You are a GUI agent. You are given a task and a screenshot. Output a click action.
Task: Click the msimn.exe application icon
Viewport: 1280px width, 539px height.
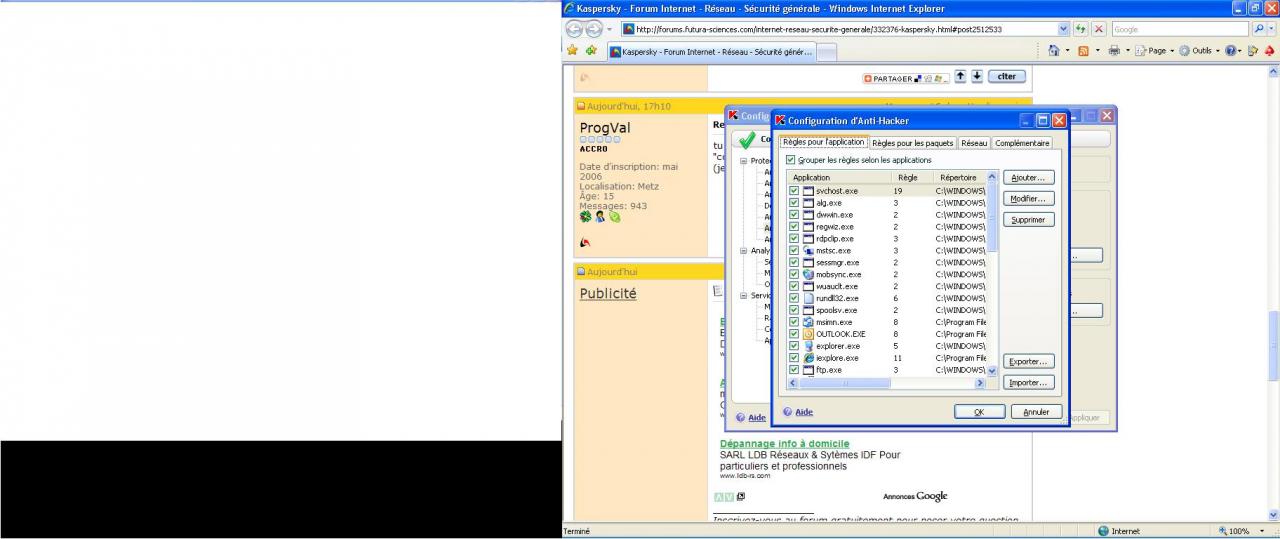coord(808,322)
